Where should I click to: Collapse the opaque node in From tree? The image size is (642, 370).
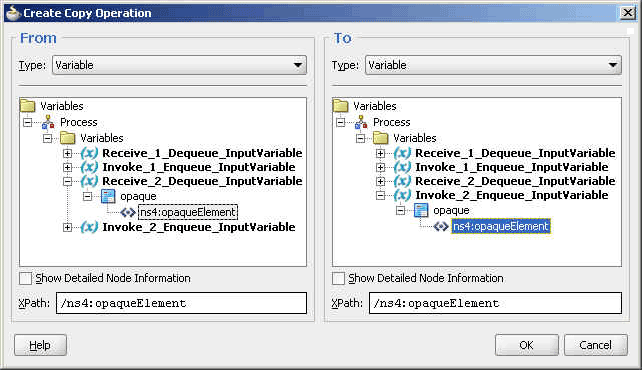[x=87, y=196]
